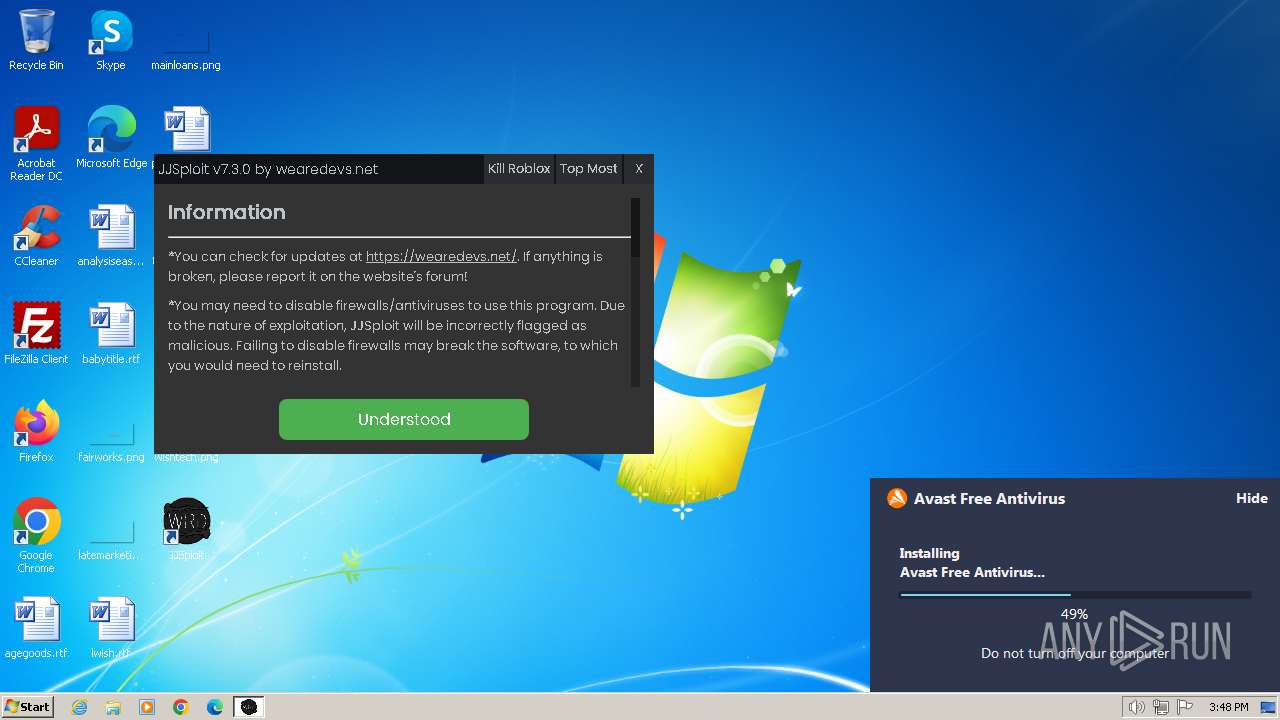Click the Avast installation progress bar
The width and height of the screenshot is (1280, 720).
(1075, 595)
